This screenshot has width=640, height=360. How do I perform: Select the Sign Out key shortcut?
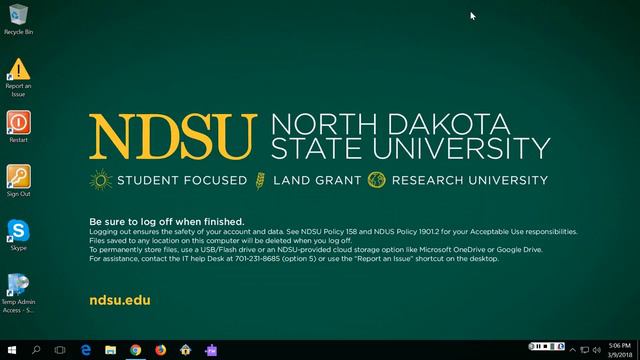point(18,181)
